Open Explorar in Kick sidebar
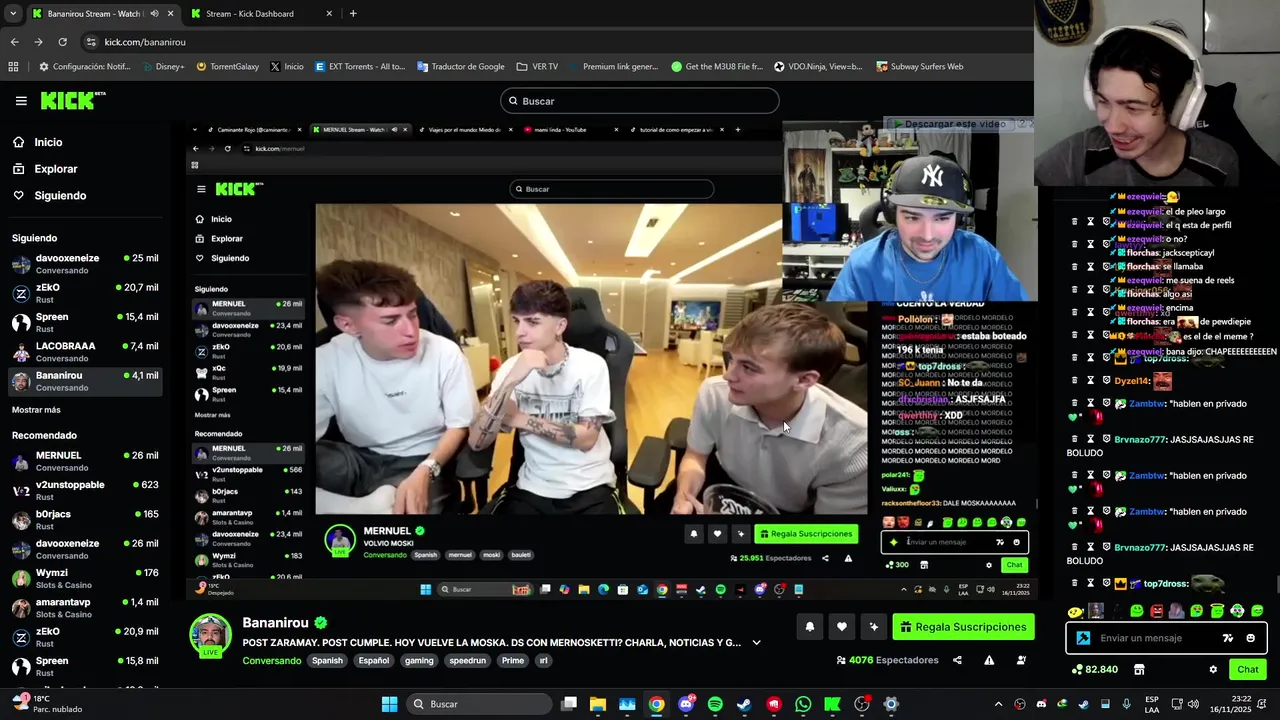 pos(55,169)
